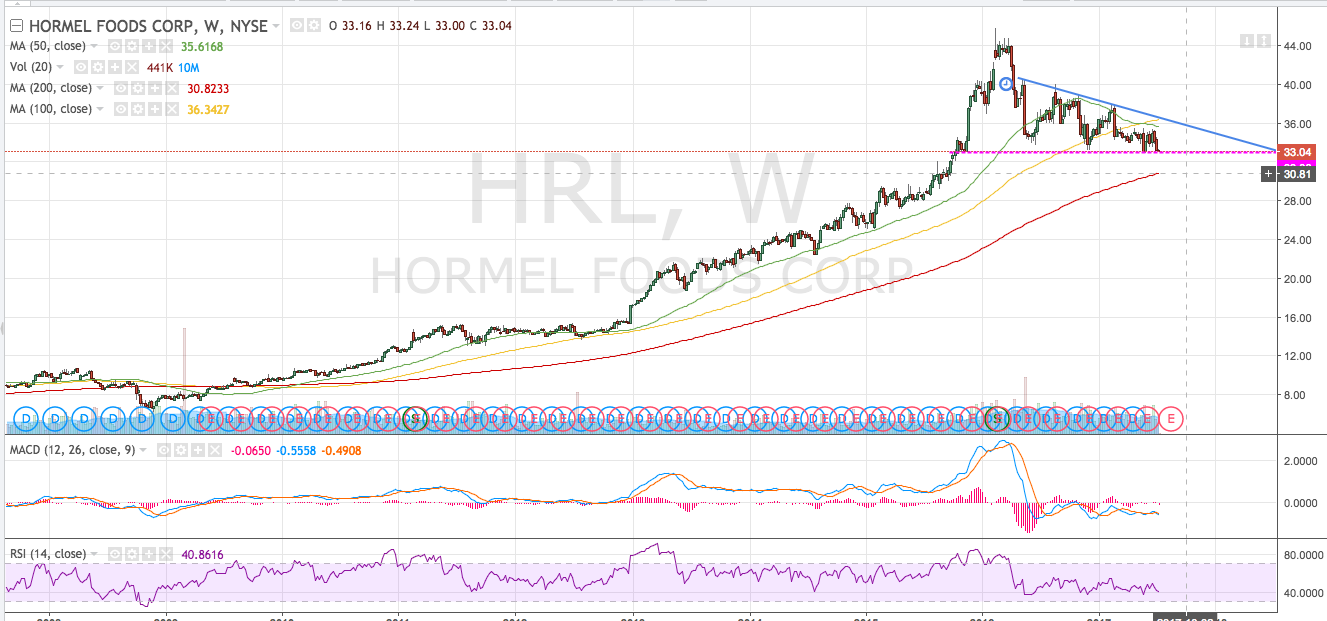Collapse the legend using the minus box
1327x621 pixels.
(x=15, y=26)
